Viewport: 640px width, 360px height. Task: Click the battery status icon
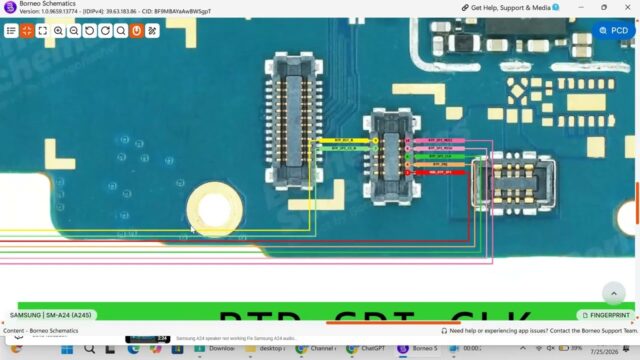click(x=564, y=349)
